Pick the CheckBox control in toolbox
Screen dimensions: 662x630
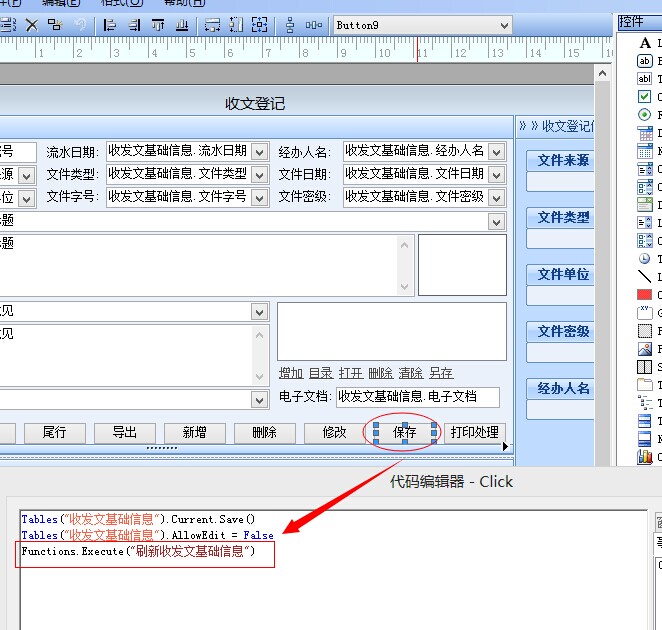[645, 97]
